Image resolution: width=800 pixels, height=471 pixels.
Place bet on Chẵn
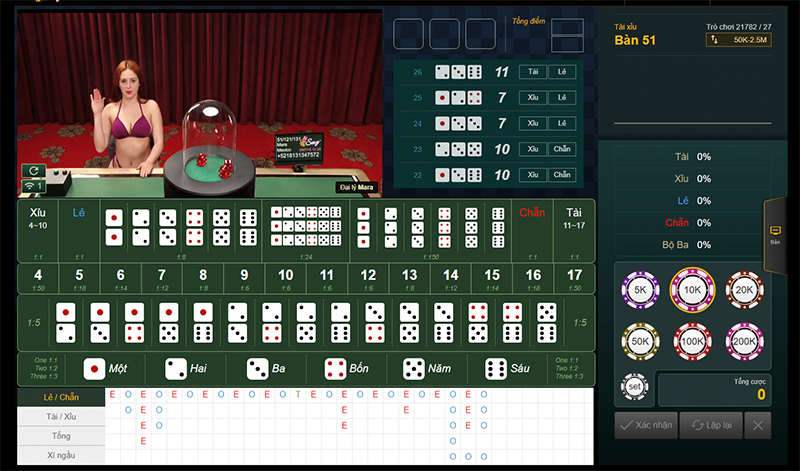point(532,231)
